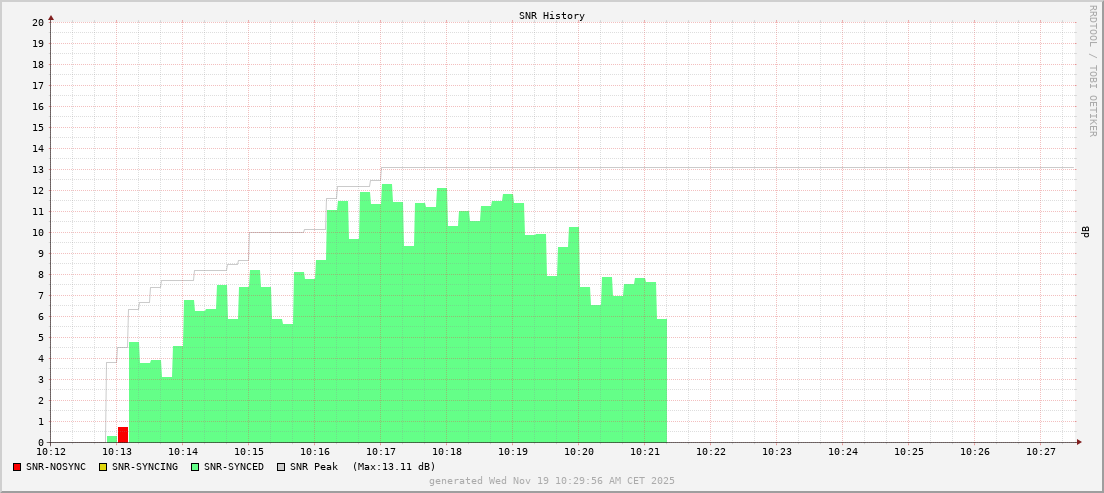The image size is (1104, 493).
Task: Click the SNR-SYNCING legend label text
Action: pos(145,467)
